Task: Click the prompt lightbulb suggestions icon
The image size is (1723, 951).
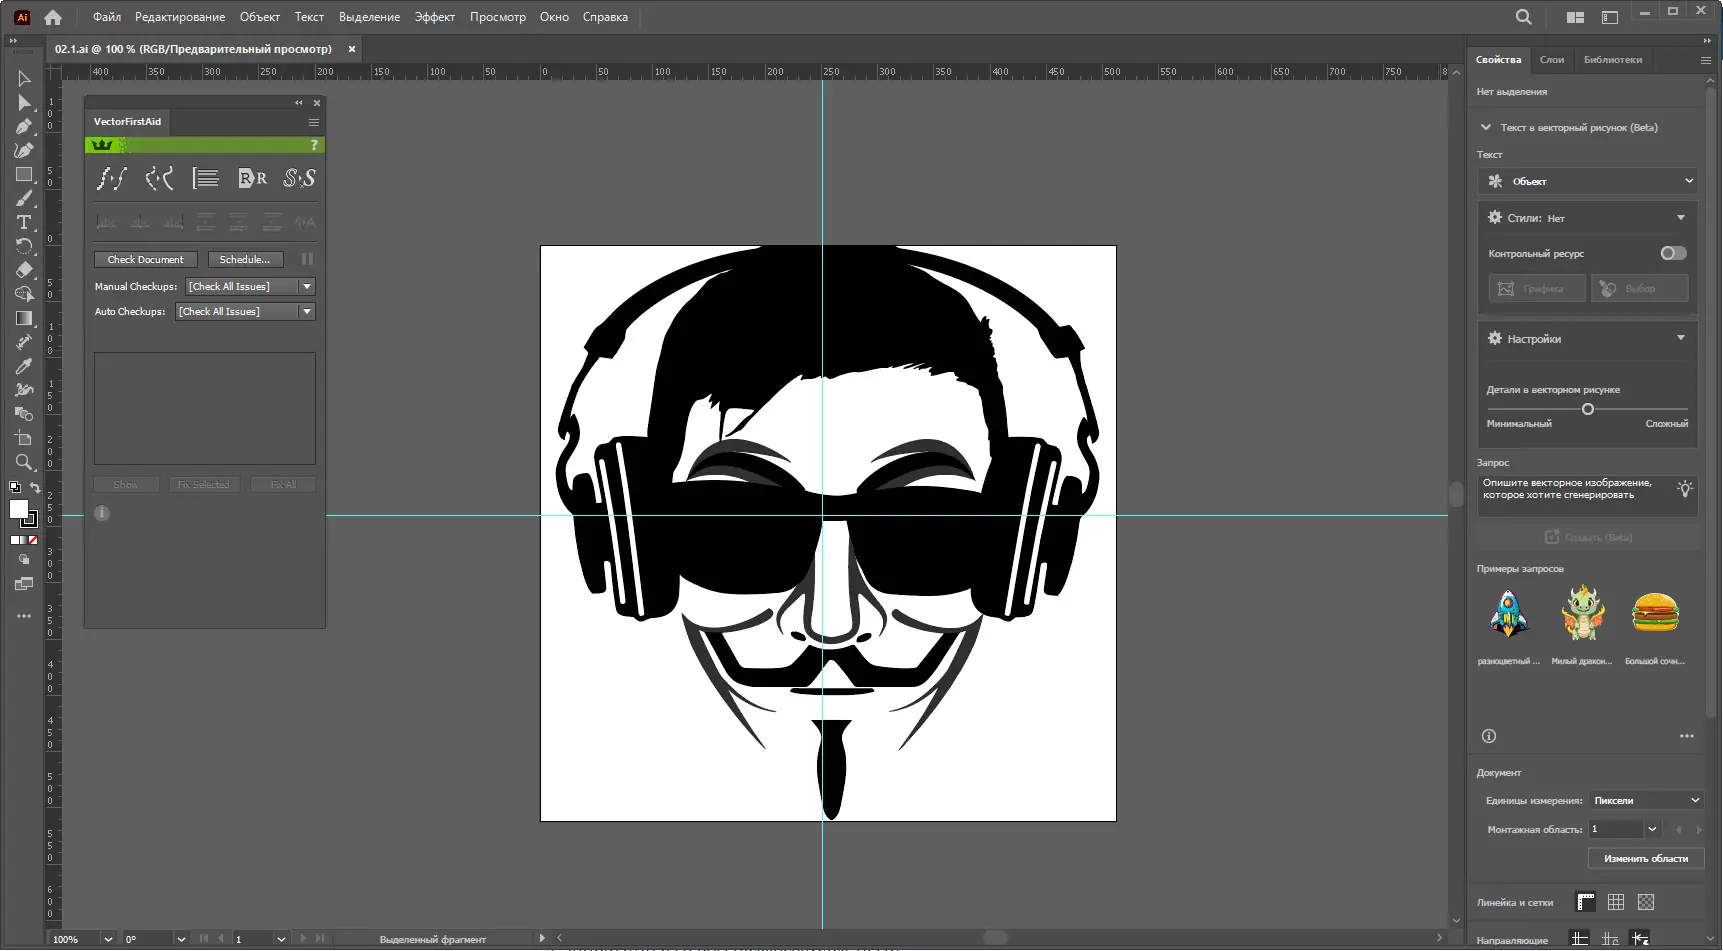Action: coord(1685,489)
